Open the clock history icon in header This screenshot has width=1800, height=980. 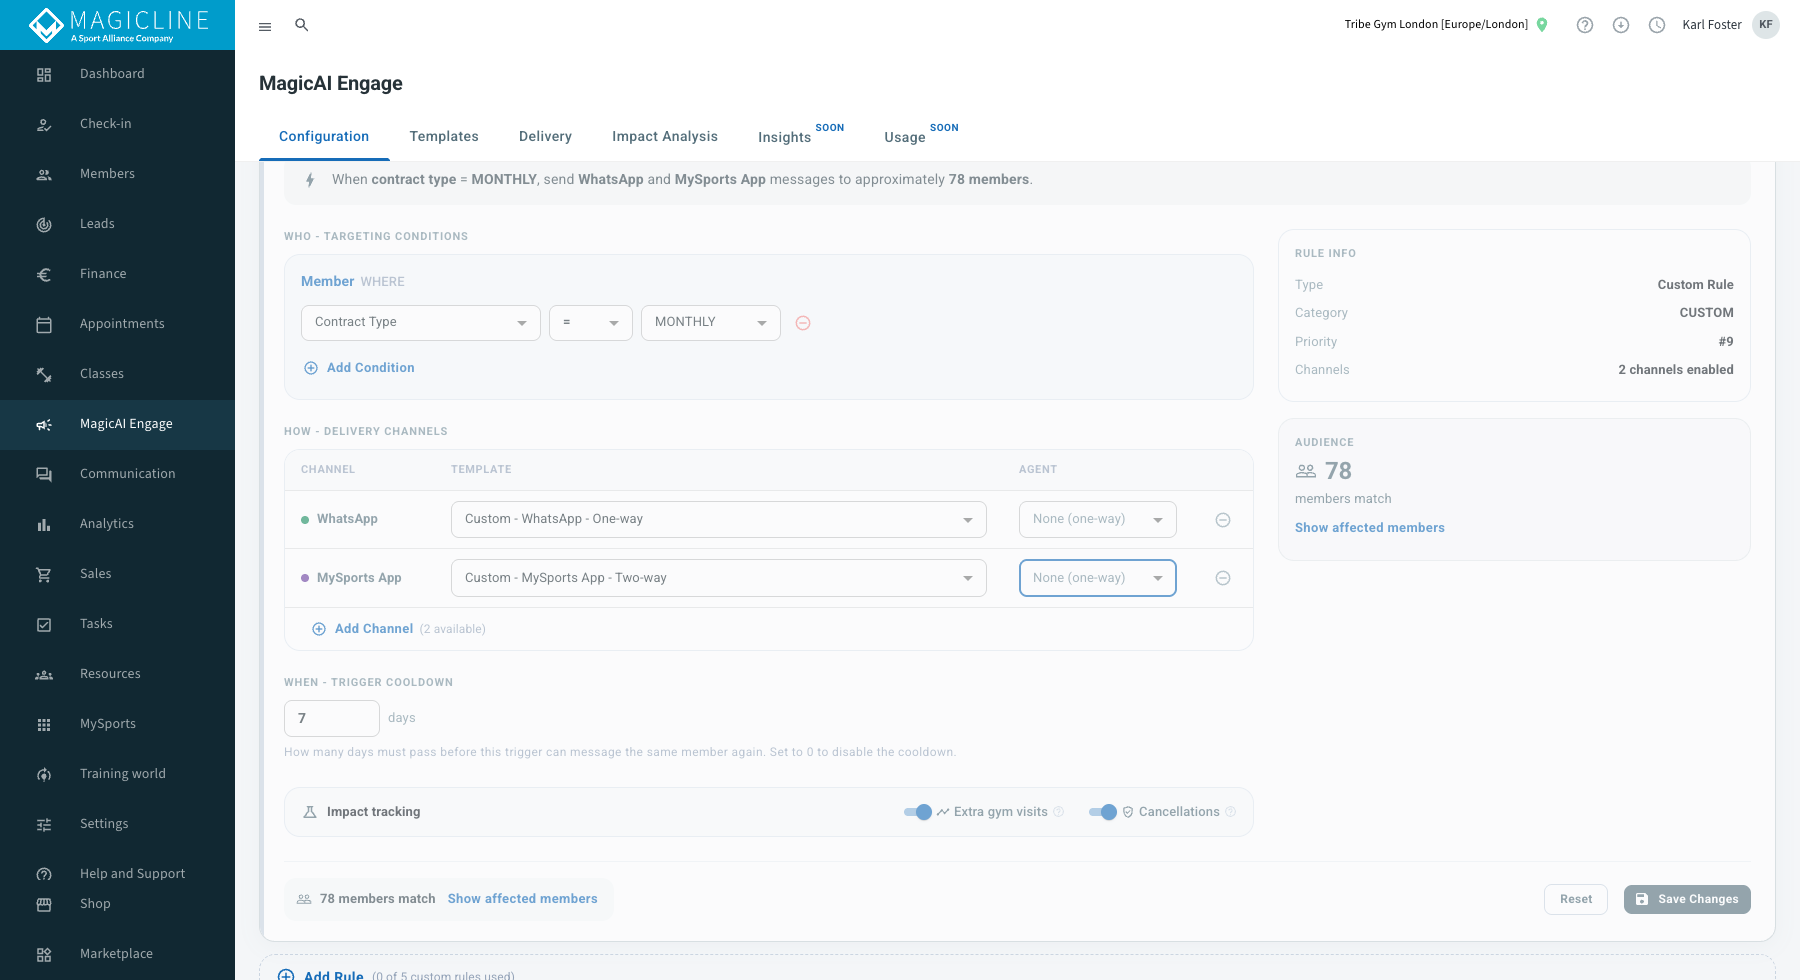1657,25
